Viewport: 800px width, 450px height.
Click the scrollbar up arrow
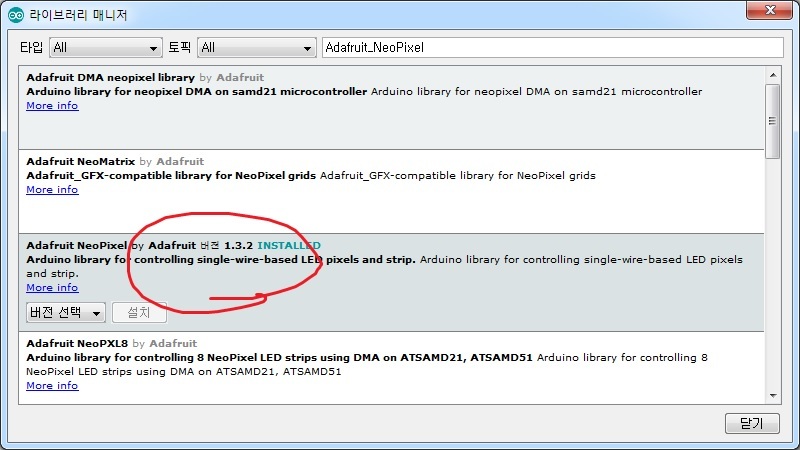pyautogui.click(x=773, y=75)
